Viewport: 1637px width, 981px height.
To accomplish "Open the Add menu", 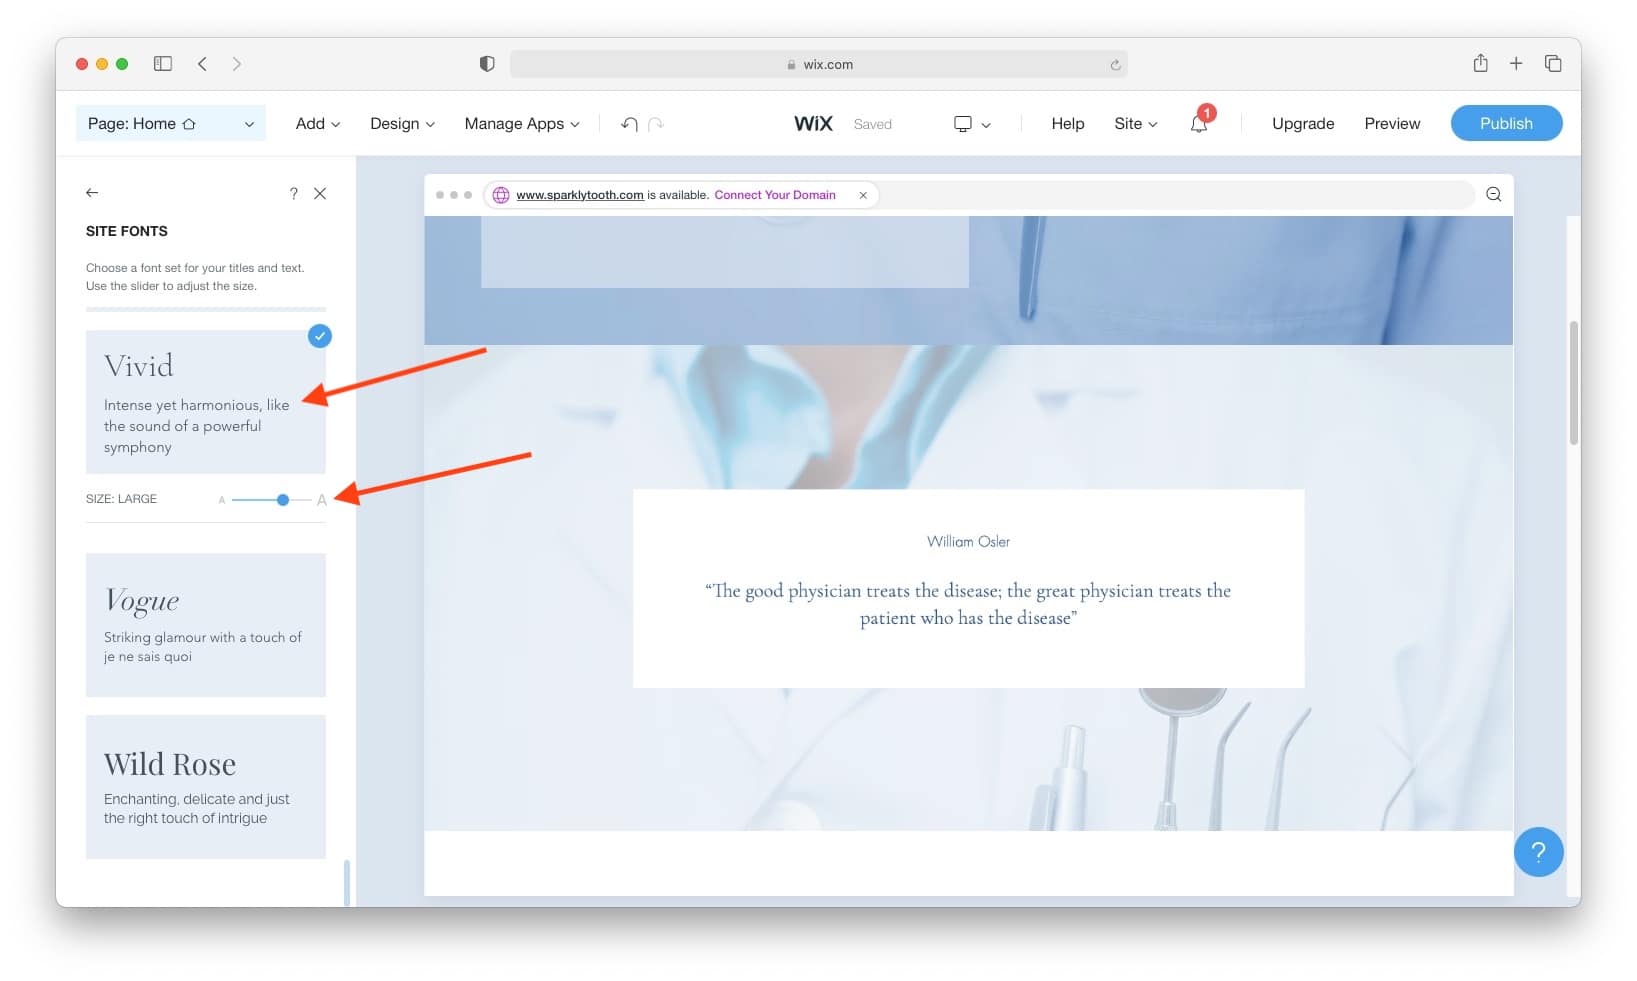I will [316, 123].
